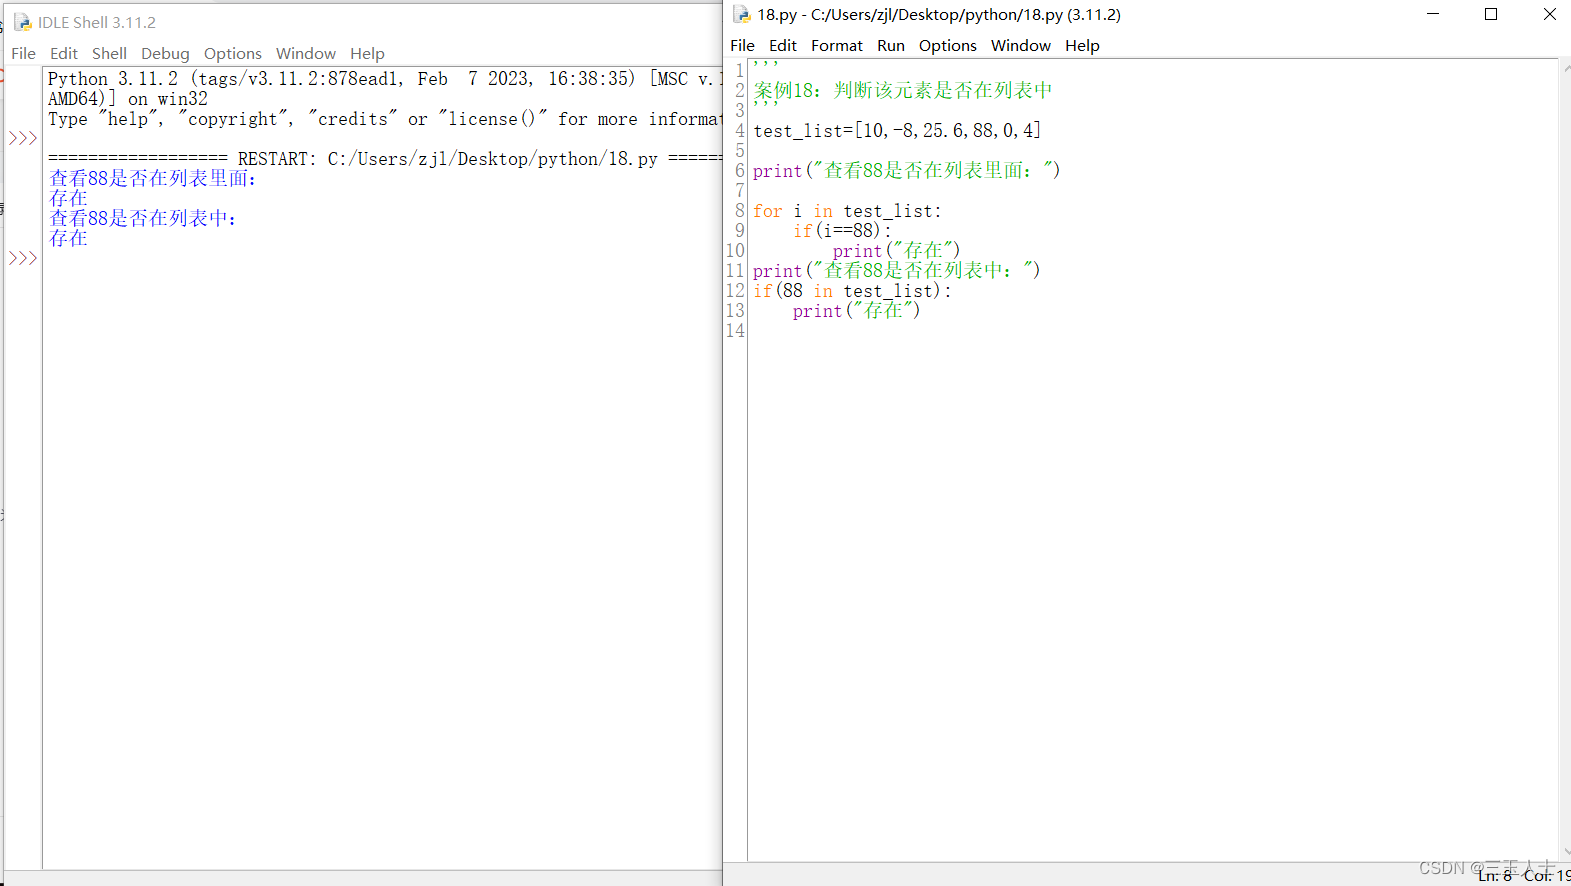This screenshot has width=1571, height=886.
Task: Click the print("存在") on line 13
Action: 856,311
